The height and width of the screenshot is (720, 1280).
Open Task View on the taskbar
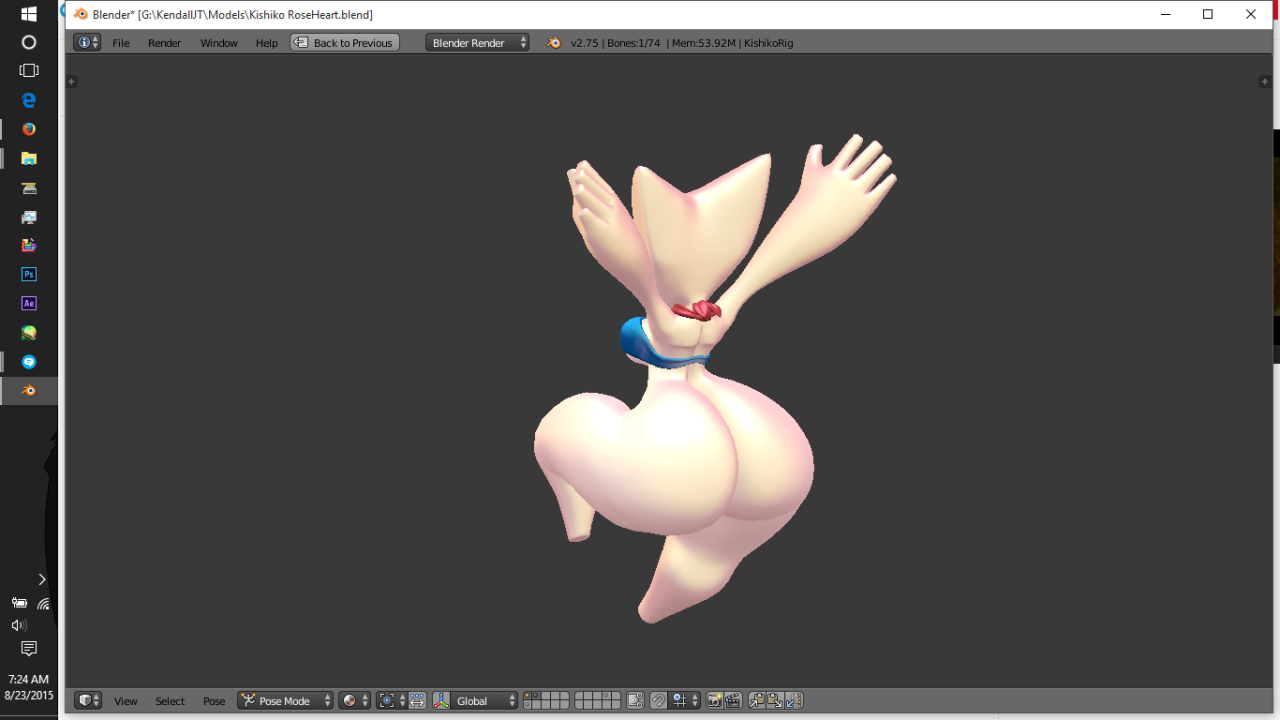tap(29, 71)
